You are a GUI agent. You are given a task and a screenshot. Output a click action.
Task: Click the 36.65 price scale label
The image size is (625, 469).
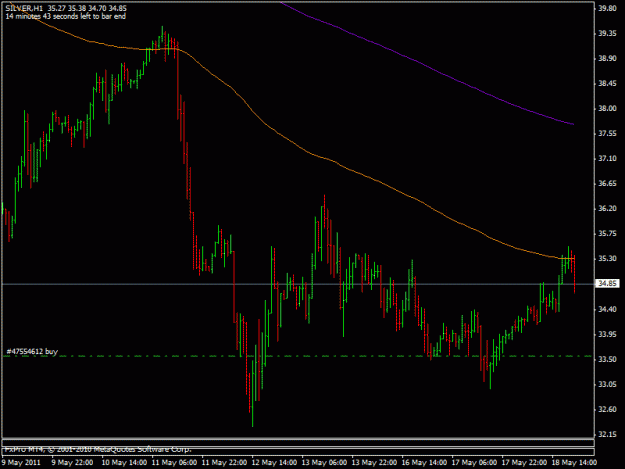607,184
